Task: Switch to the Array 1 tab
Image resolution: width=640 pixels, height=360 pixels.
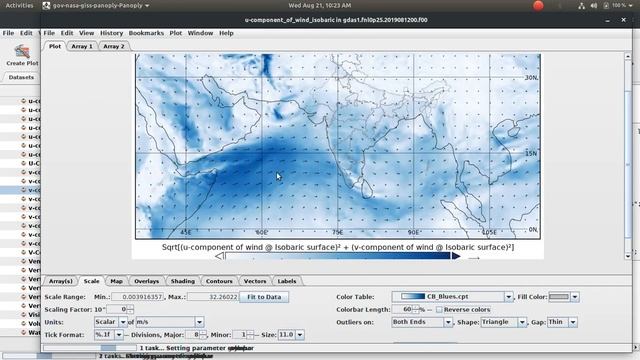Action: 82,46
